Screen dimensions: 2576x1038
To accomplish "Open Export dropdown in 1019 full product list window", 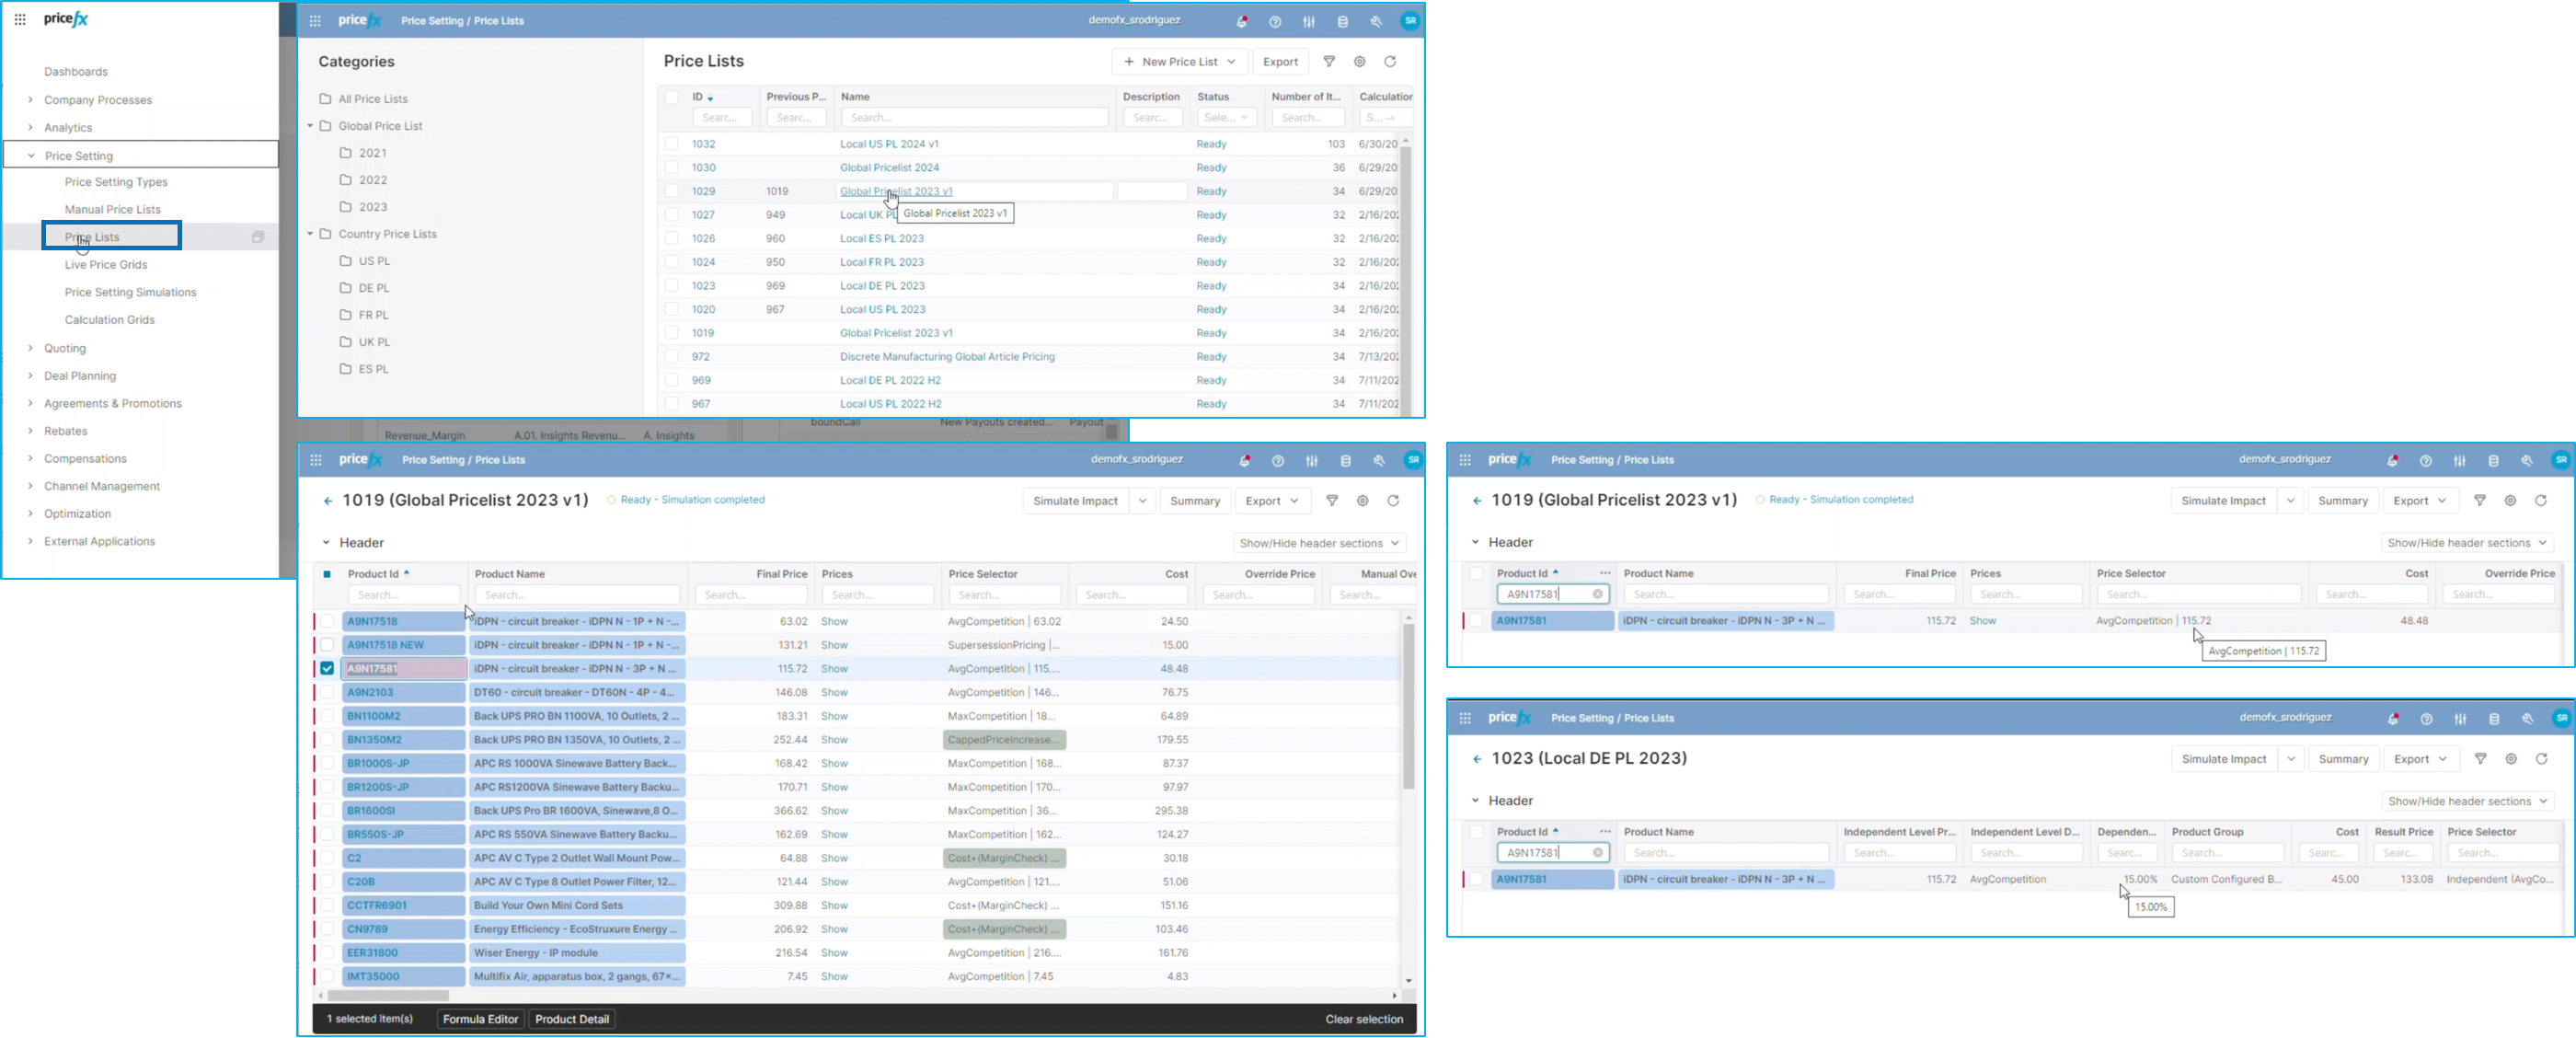I will (x=1272, y=501).
